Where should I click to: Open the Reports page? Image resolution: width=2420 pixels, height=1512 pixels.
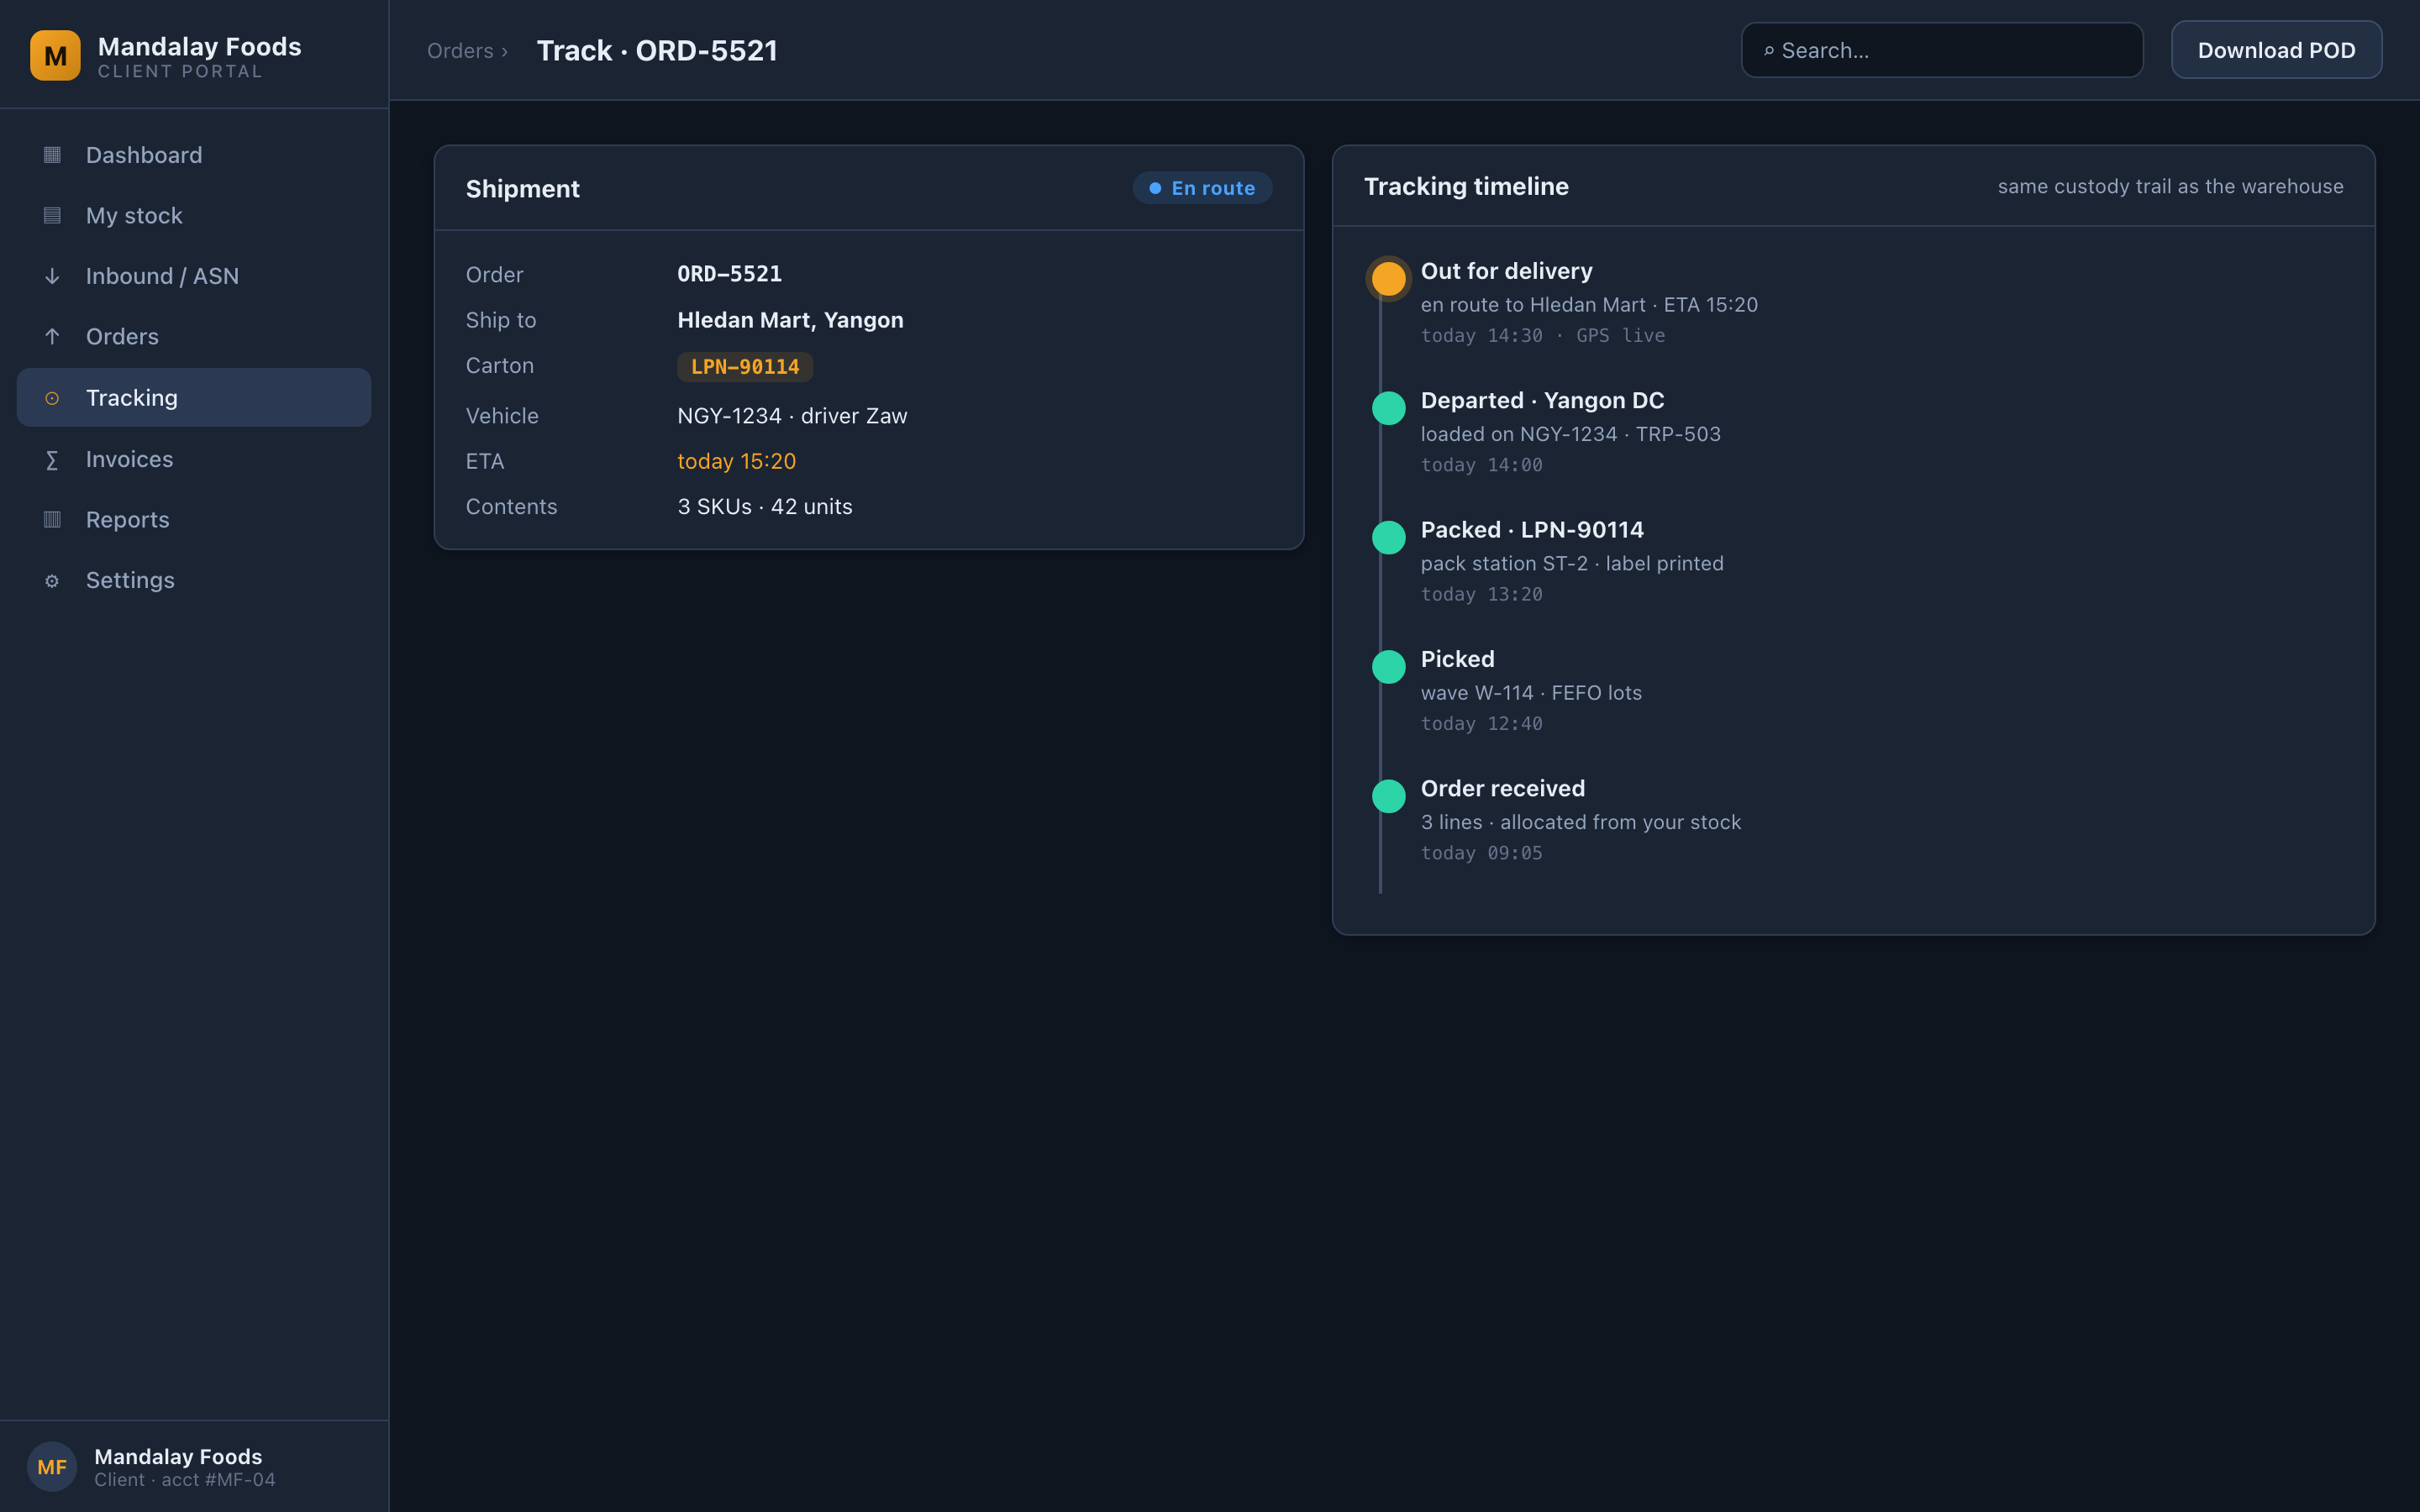tap(194, 519)
